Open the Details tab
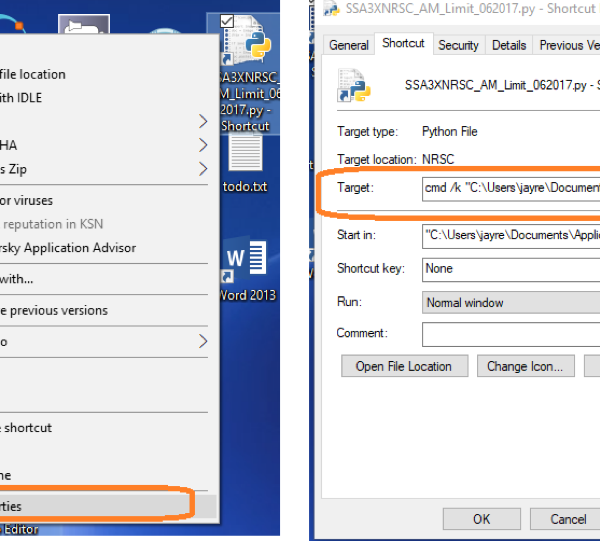 point(509,45)
